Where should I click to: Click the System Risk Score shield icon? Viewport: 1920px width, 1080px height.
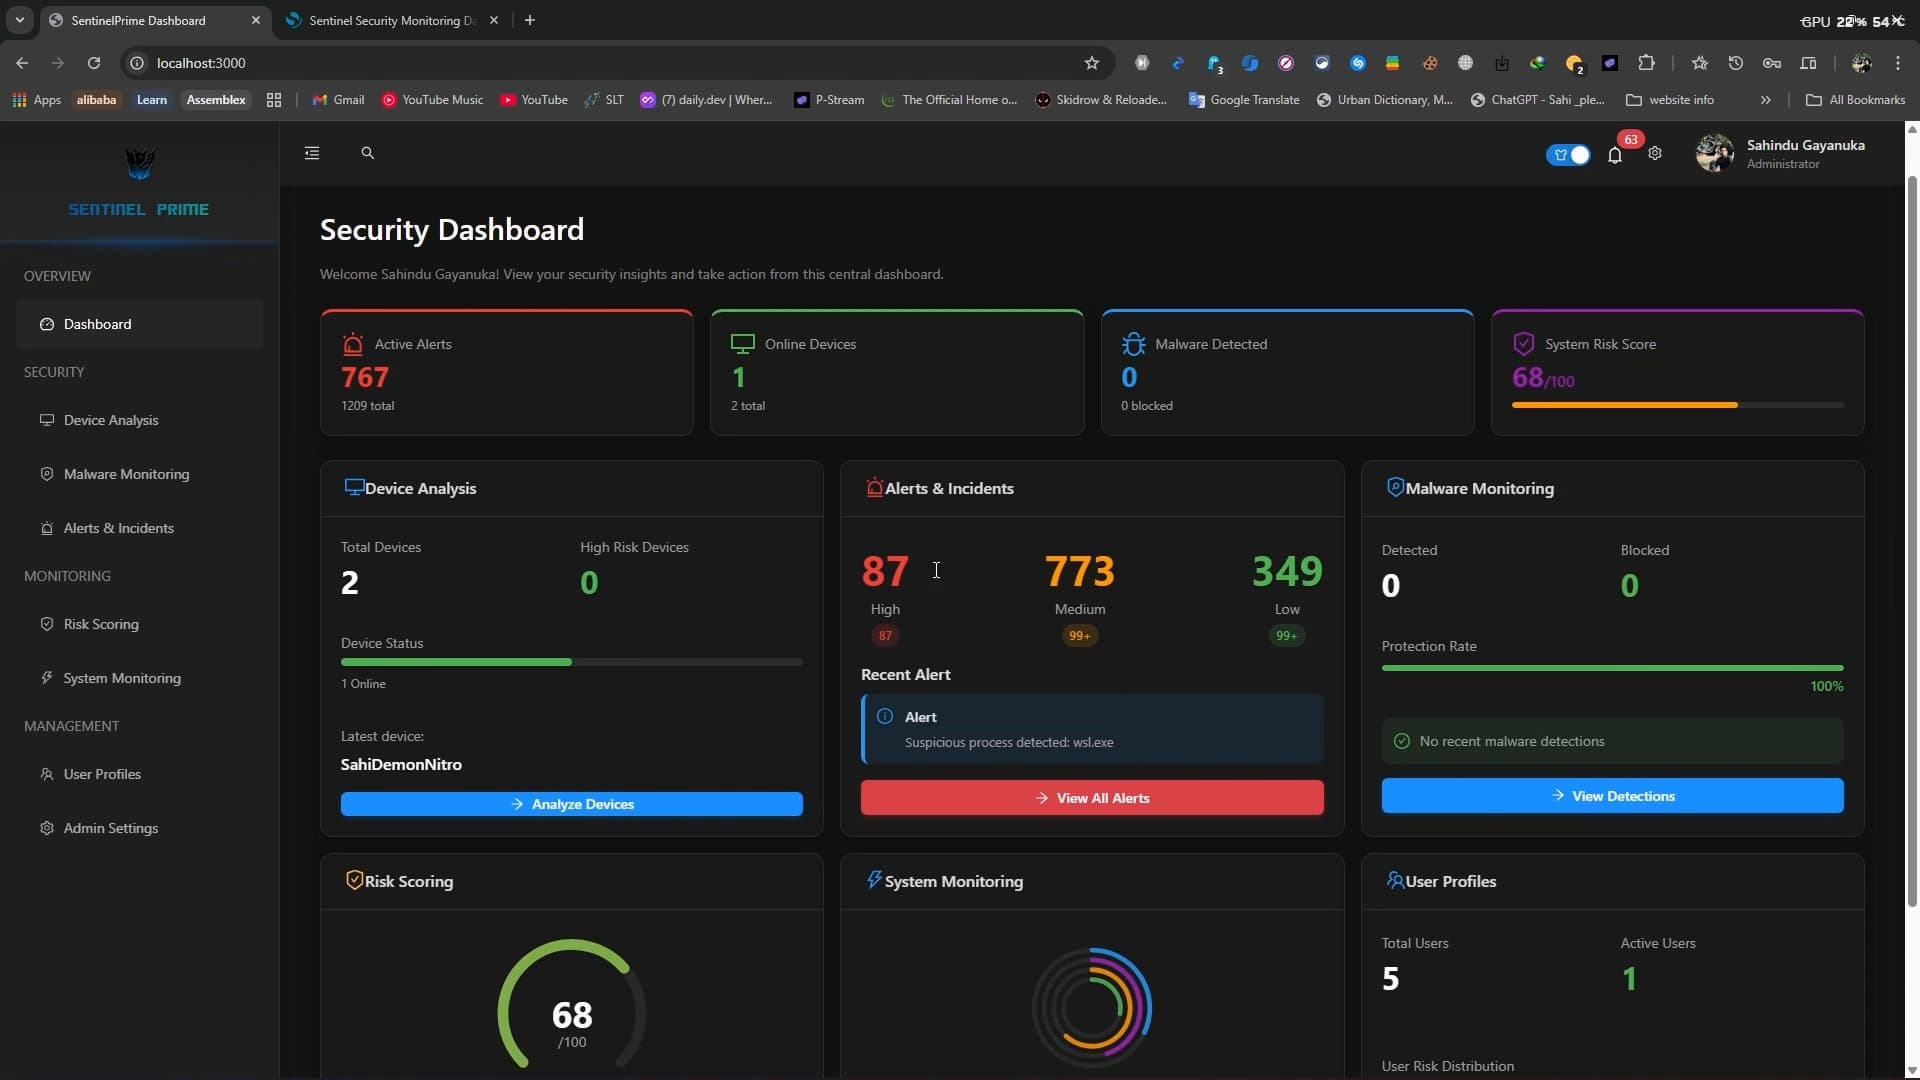(1523, 344)
